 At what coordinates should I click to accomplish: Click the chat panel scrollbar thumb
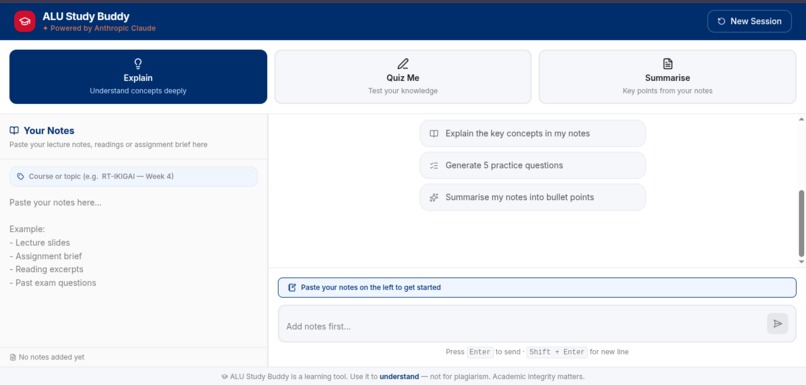[801, 223]
